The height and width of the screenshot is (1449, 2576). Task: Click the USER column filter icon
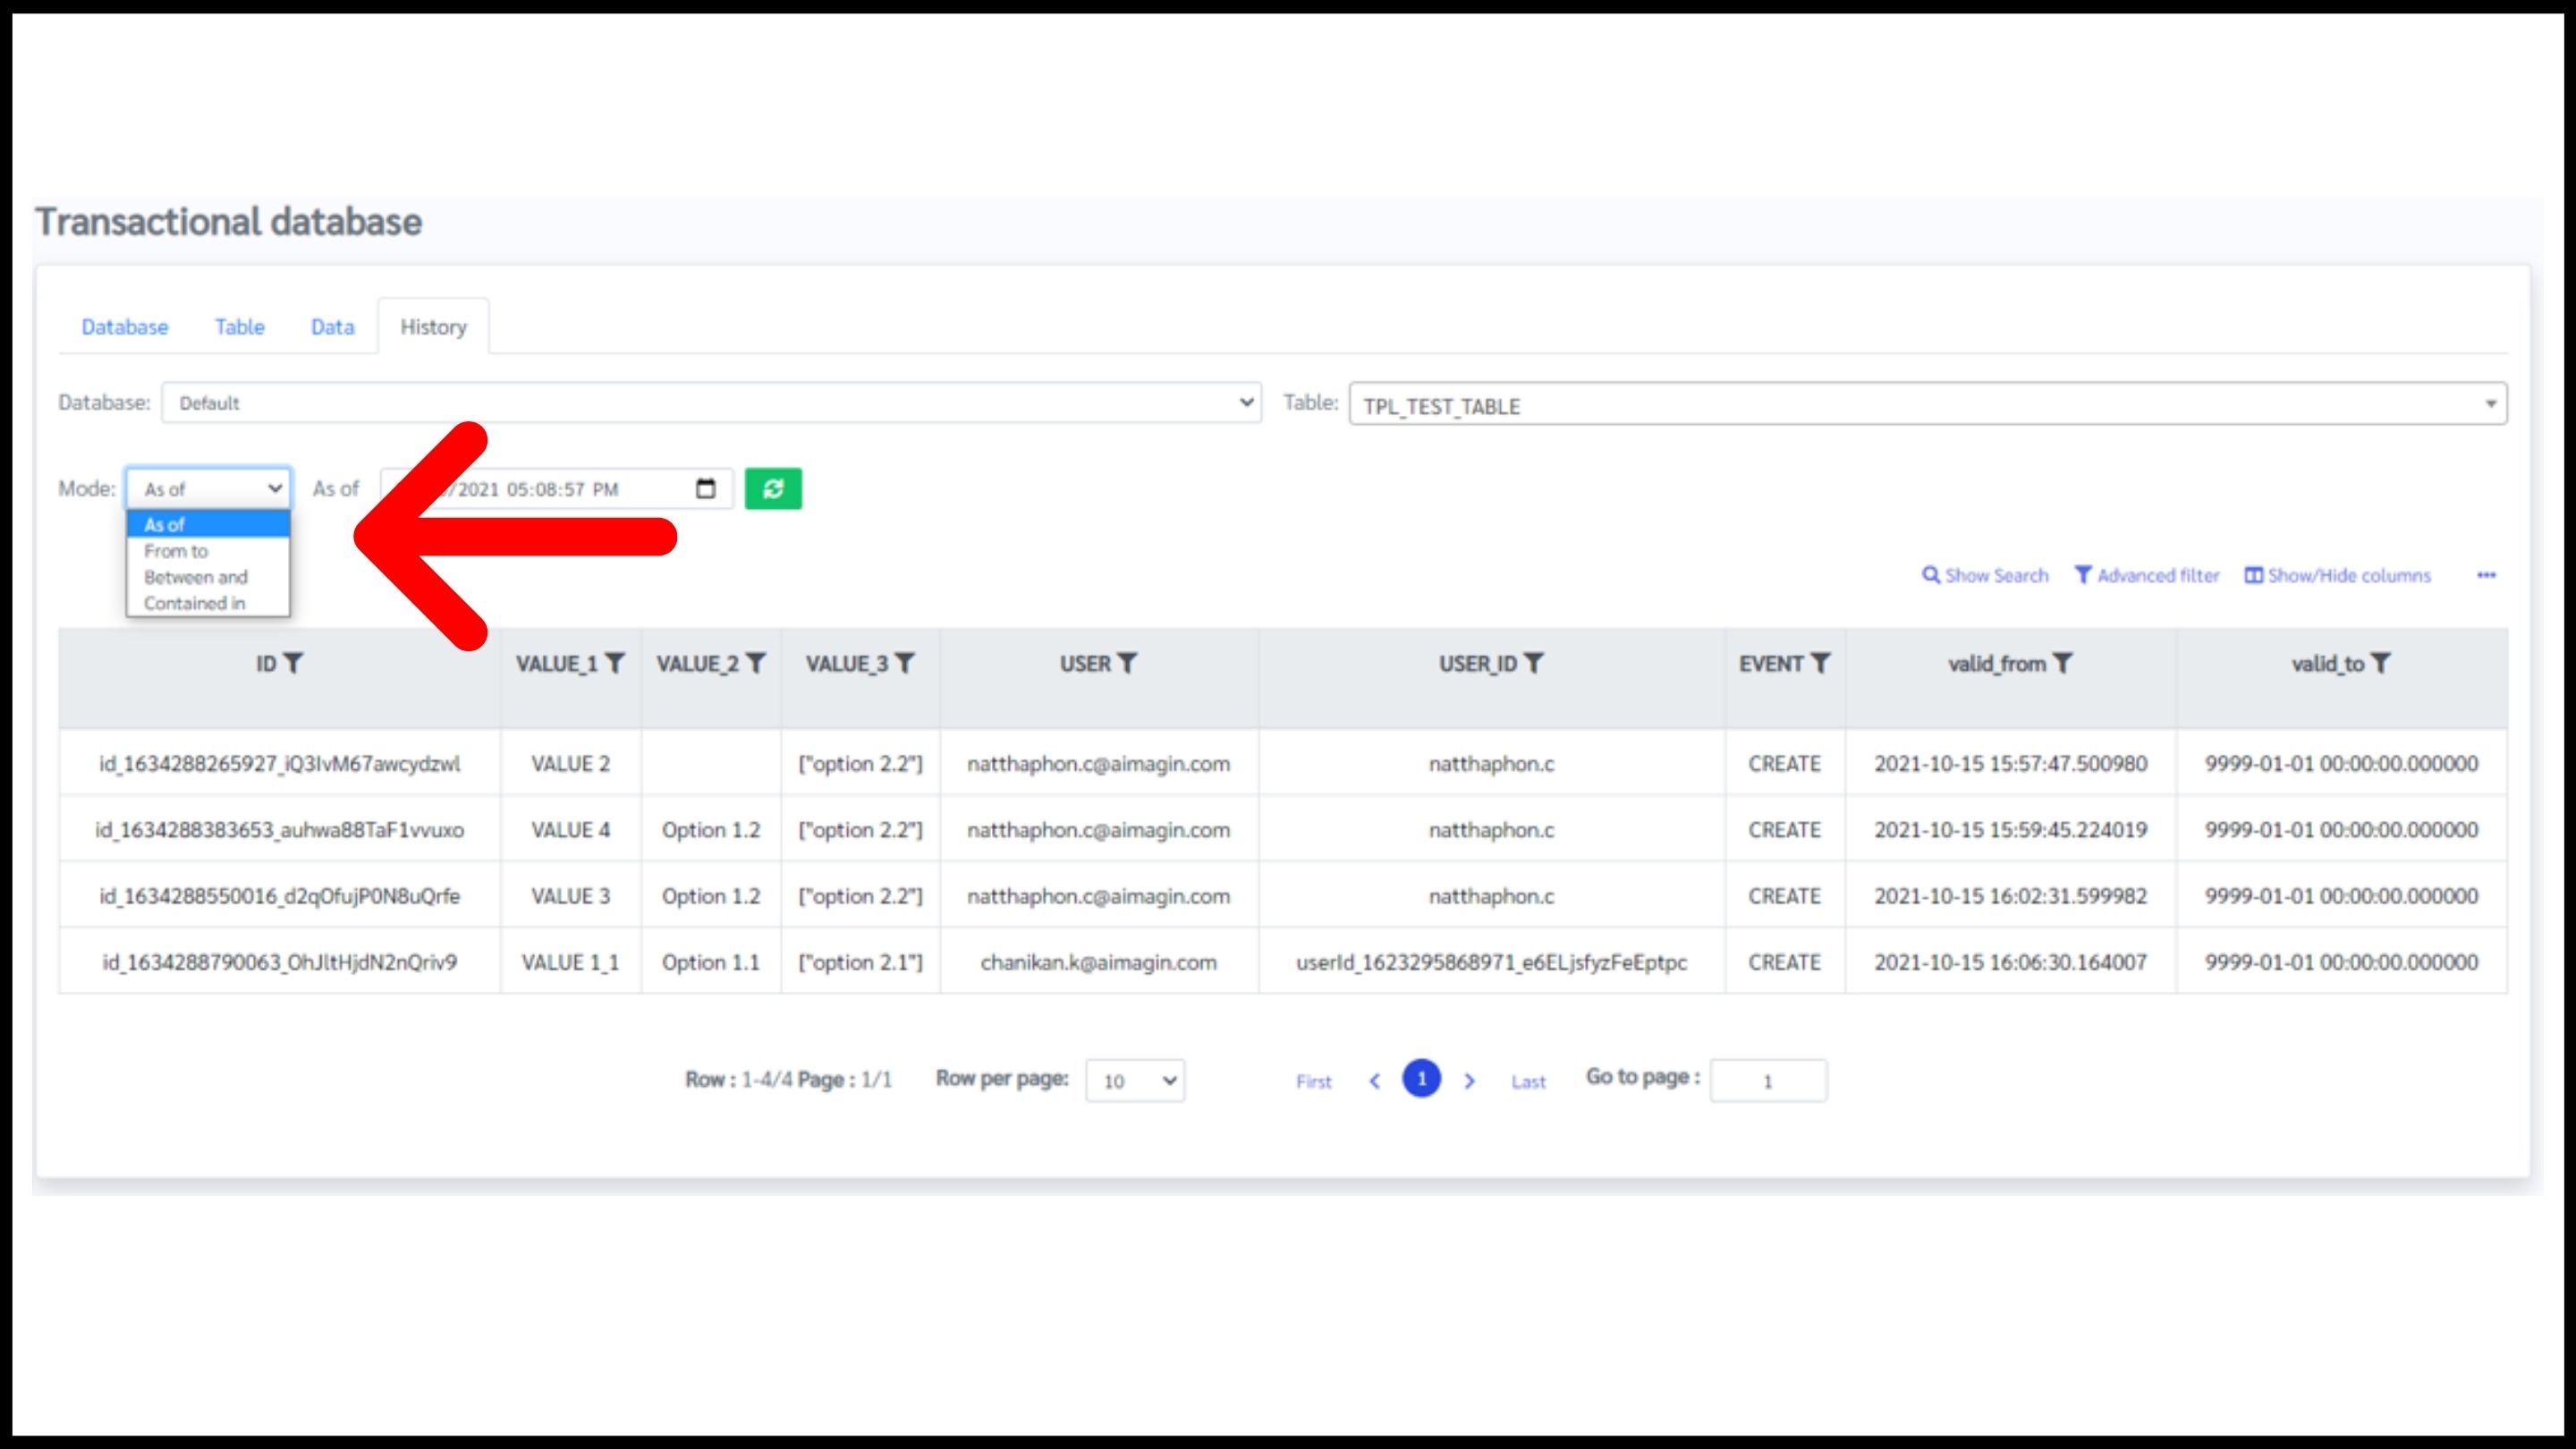1127,663
